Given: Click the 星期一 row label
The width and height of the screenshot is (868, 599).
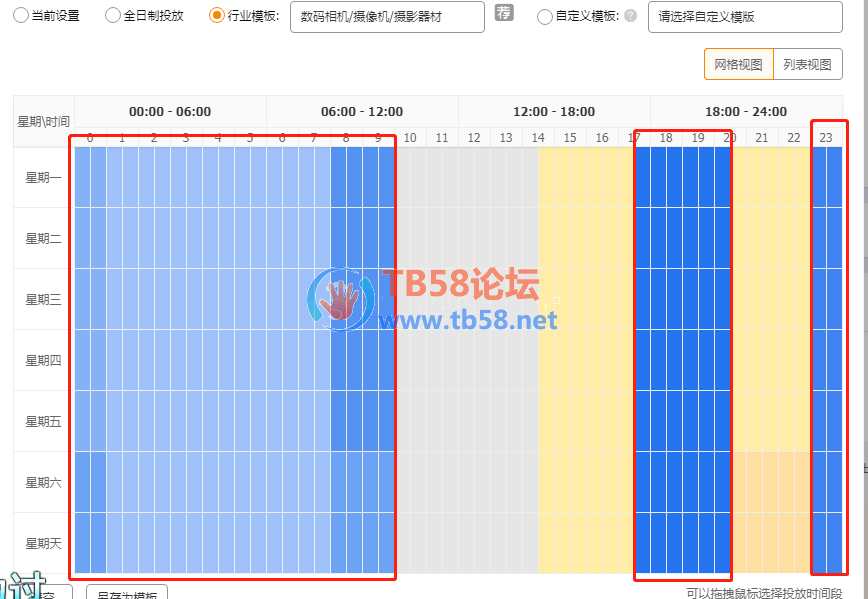Looking at the screenshot, I should 44,177.
